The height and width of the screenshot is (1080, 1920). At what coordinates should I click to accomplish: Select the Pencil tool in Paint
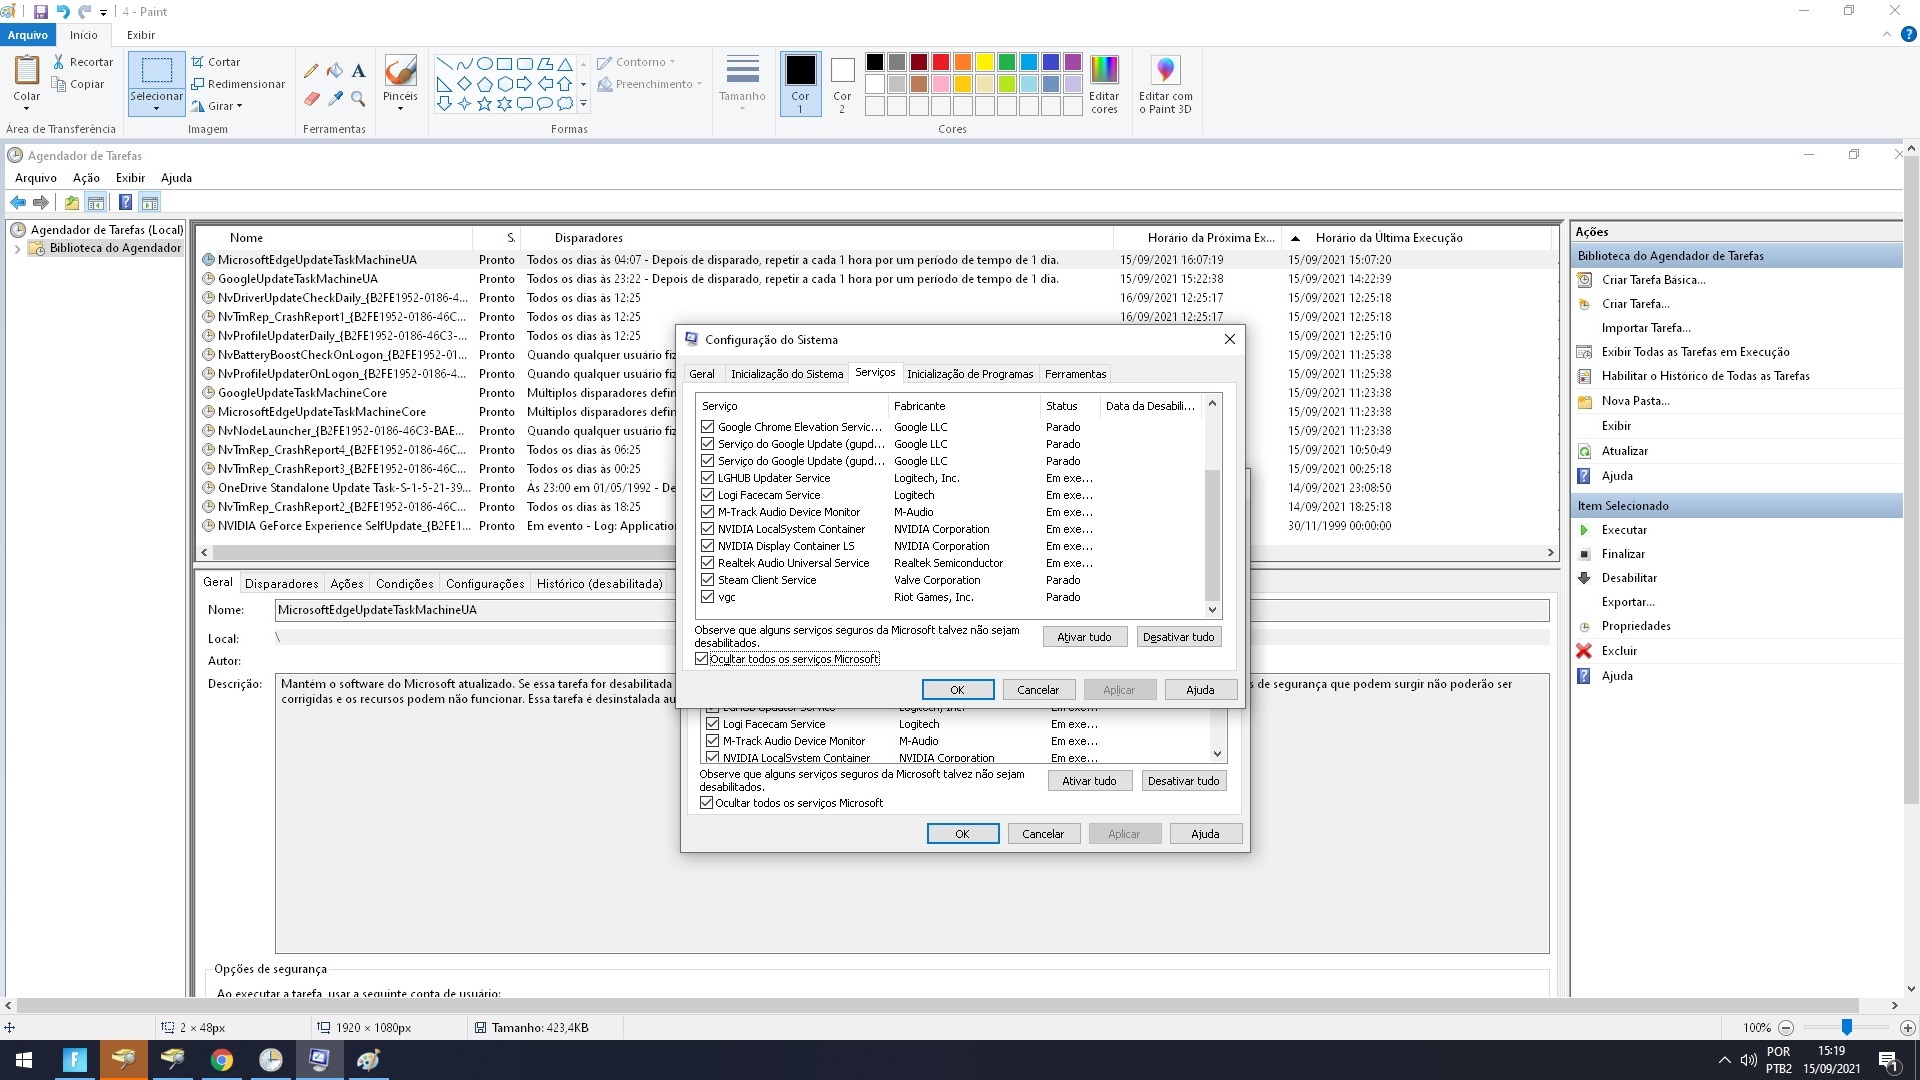311,71
